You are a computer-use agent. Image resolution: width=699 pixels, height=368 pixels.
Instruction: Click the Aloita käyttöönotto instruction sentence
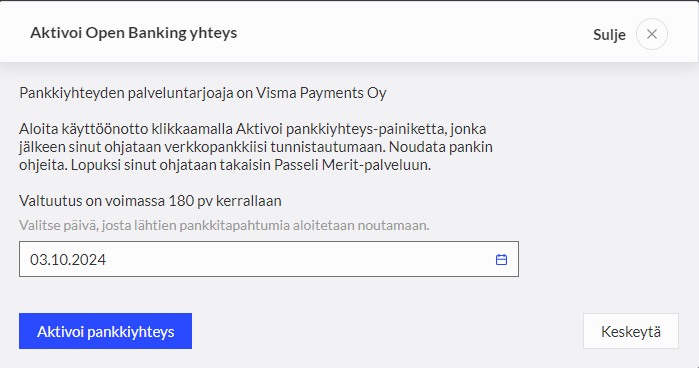click(255, 138)
